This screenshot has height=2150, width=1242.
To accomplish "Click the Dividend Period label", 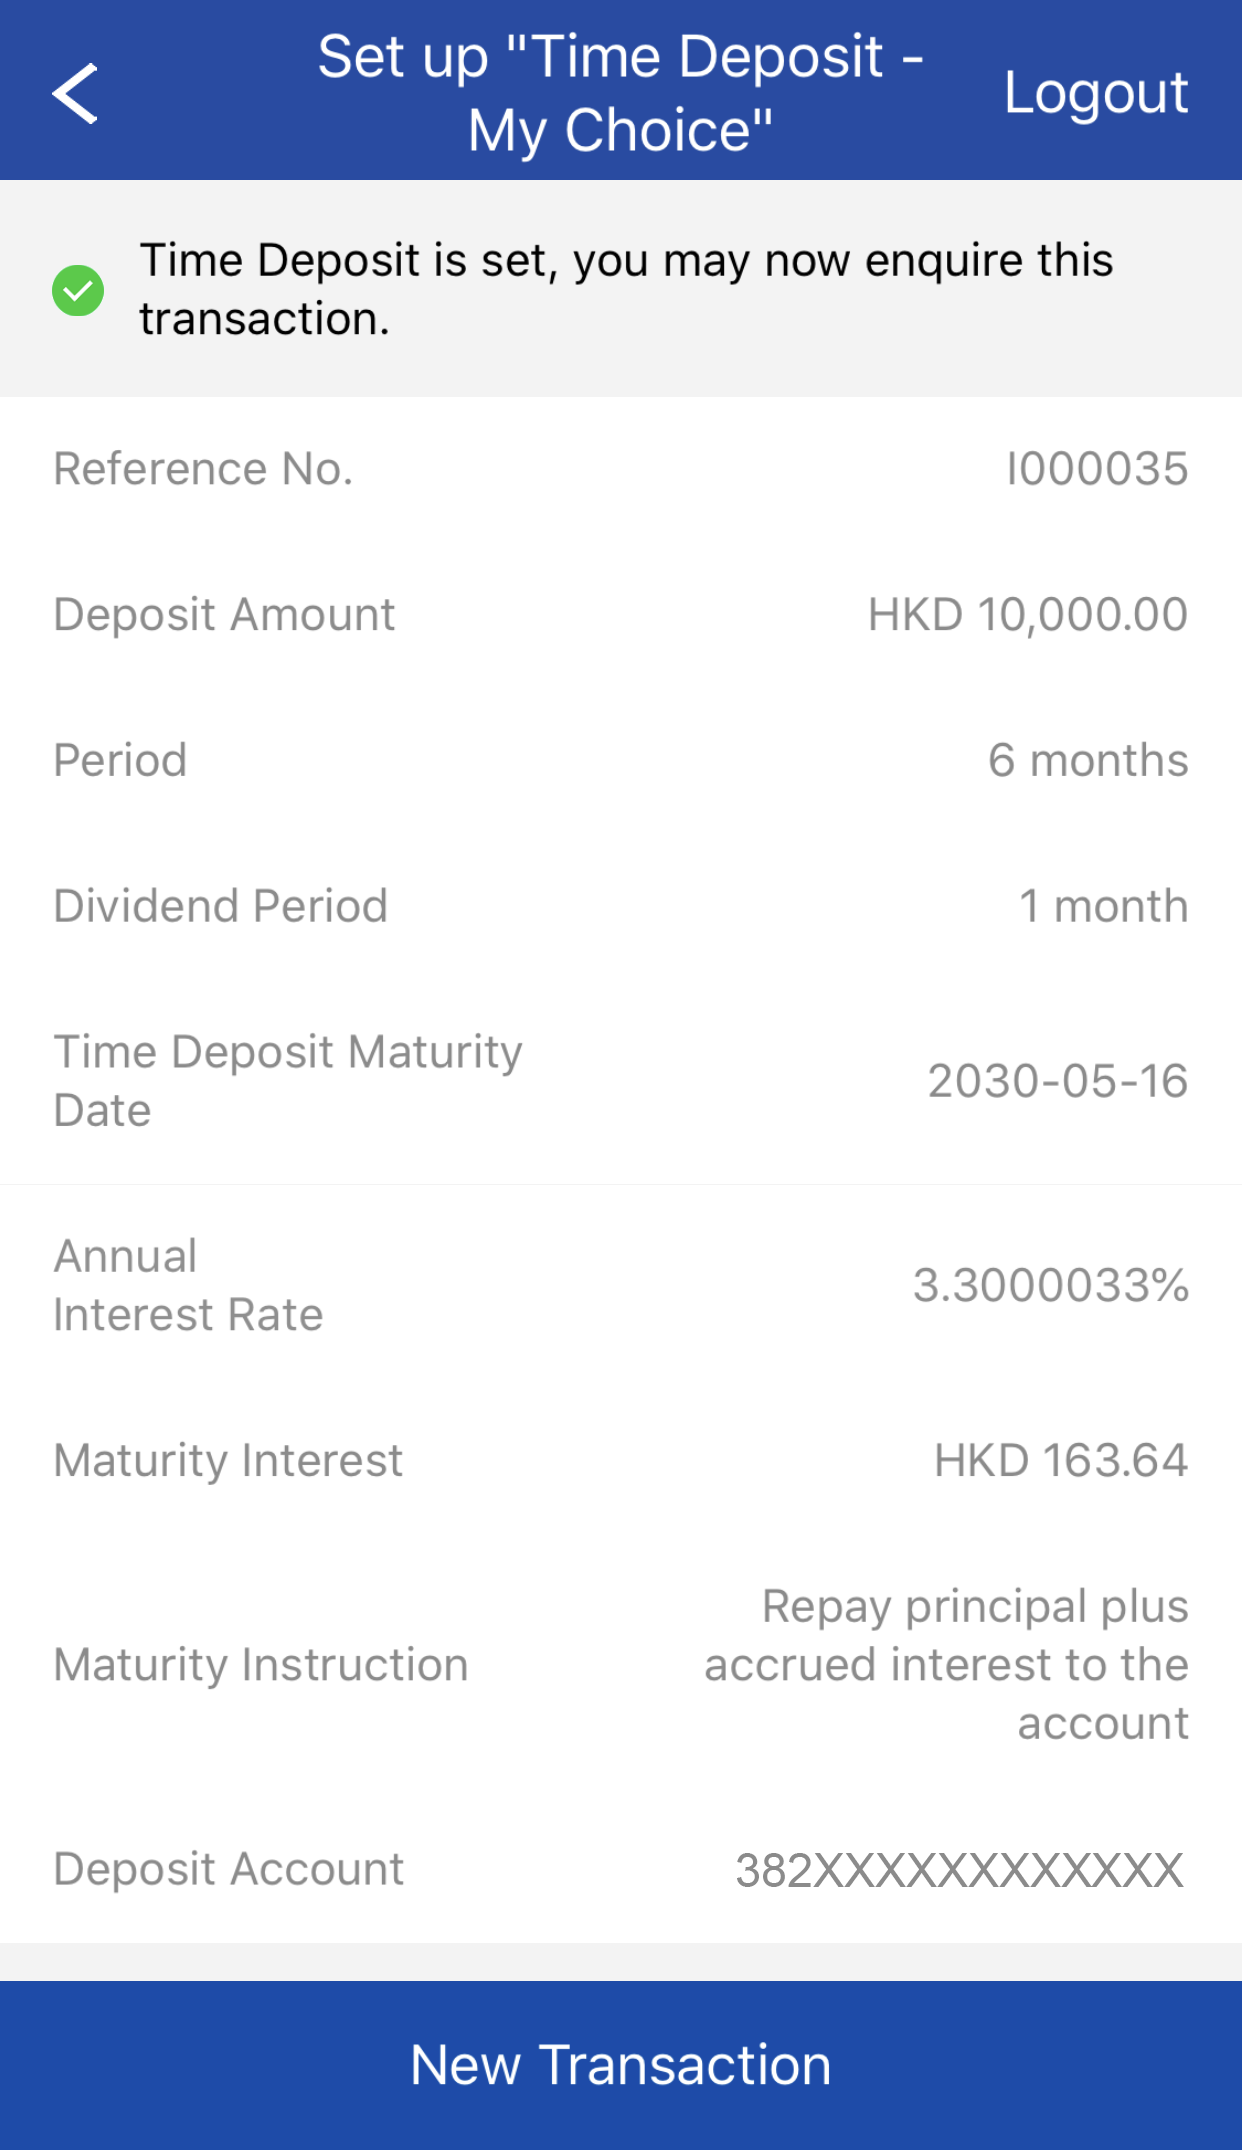I will pos(220,907).
